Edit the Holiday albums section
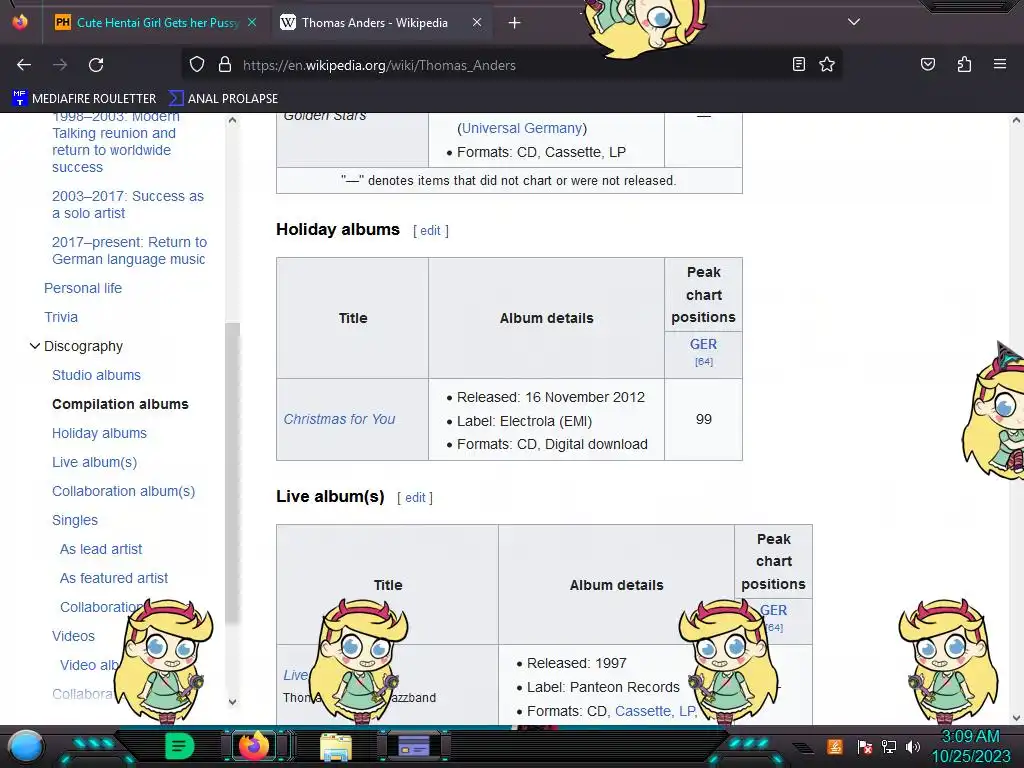This screenshot has width=1024, height=768. pyautogui.click(x=430, y=231)
